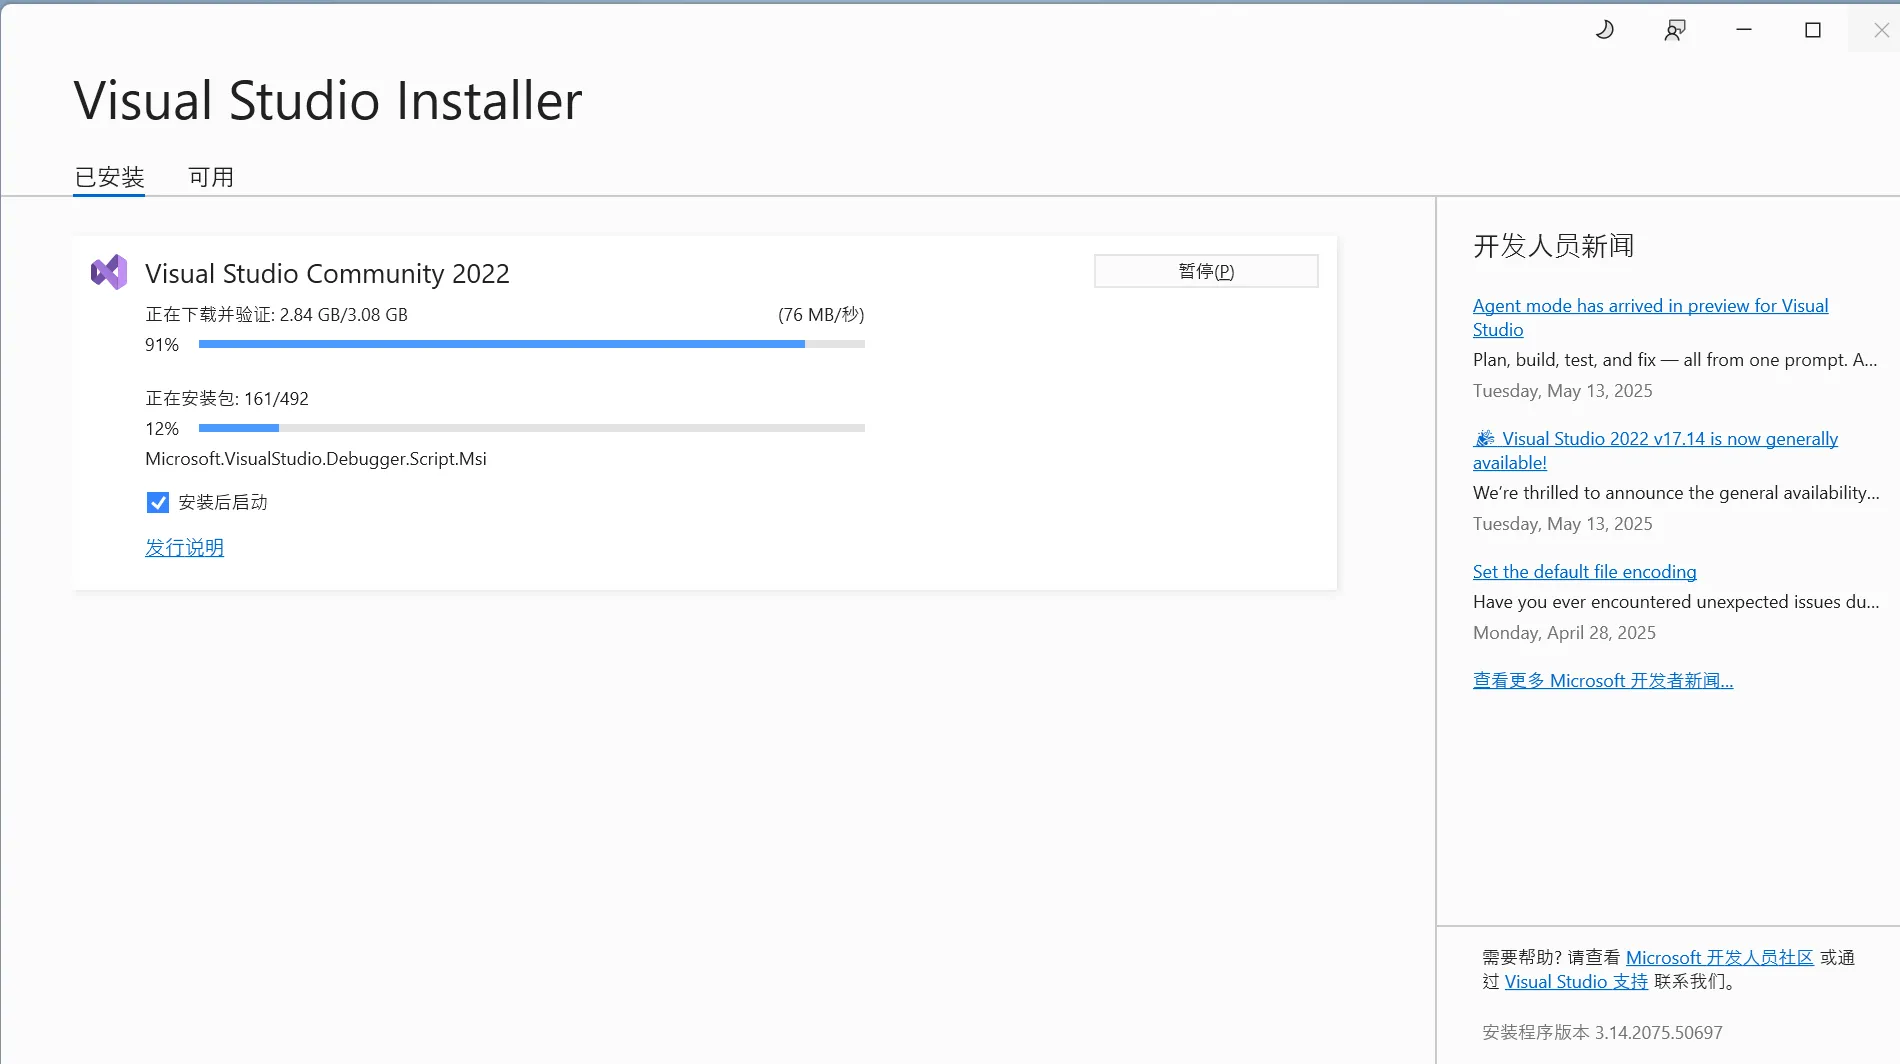Image resolution: width=1900 pixels, height=1064 pixels.
Task: Click the party emoji before v17.14 news
Action: click(1485, 438)
